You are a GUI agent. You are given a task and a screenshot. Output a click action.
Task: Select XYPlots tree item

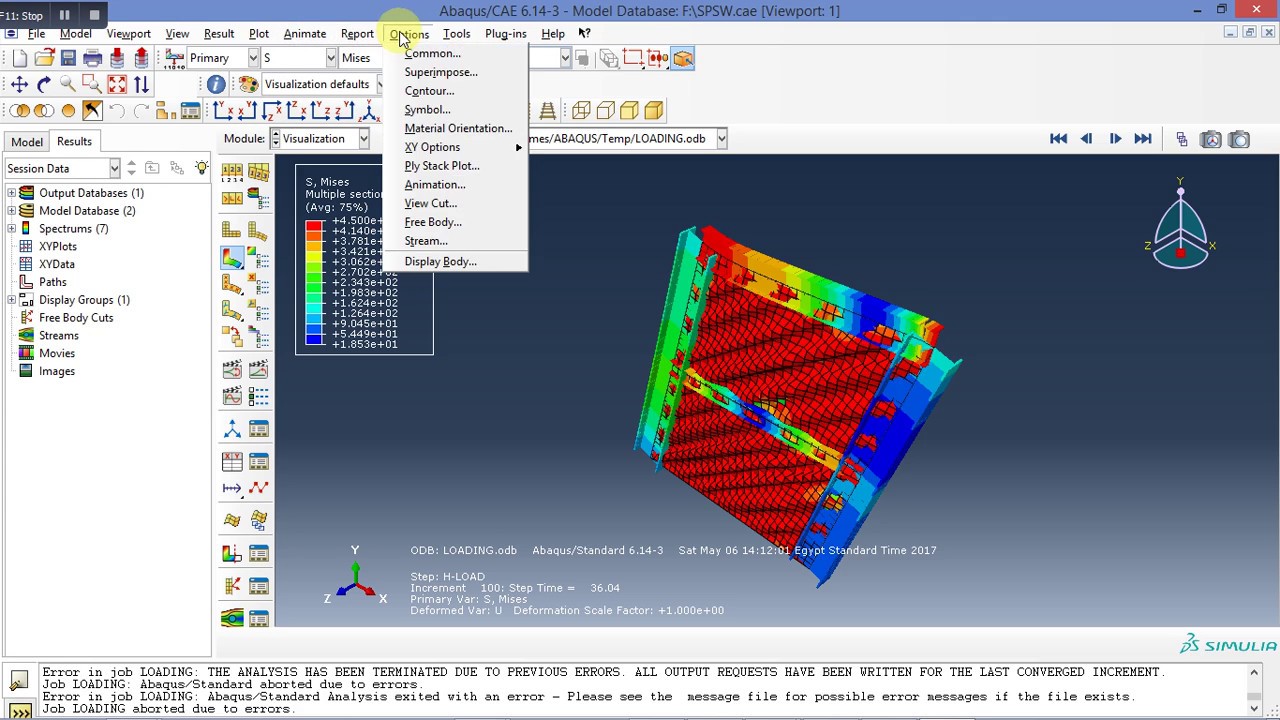click(58, 246)
